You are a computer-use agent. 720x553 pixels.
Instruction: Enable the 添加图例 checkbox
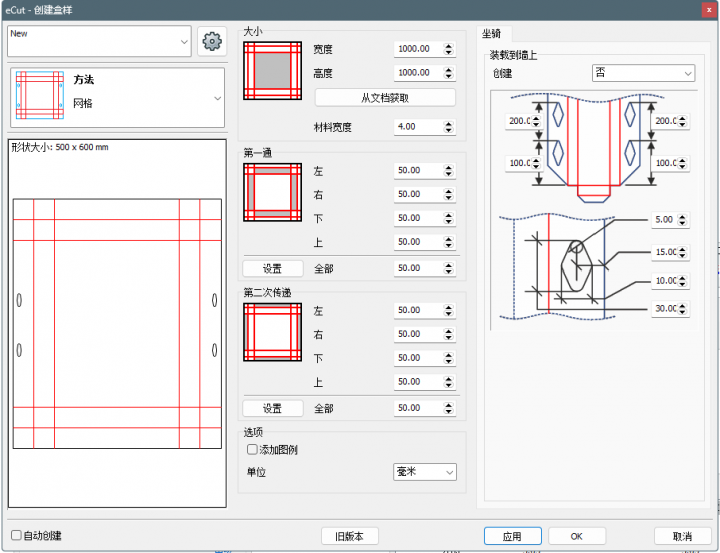coord(252,450)
